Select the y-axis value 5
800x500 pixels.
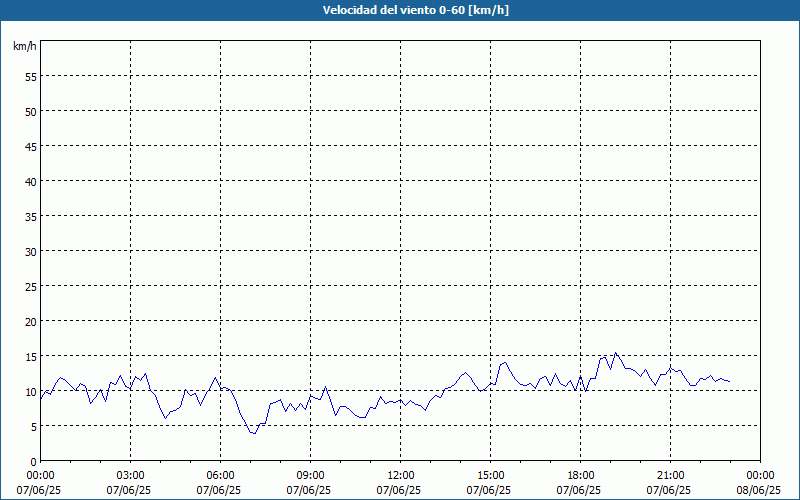click(x=34, y=427)
